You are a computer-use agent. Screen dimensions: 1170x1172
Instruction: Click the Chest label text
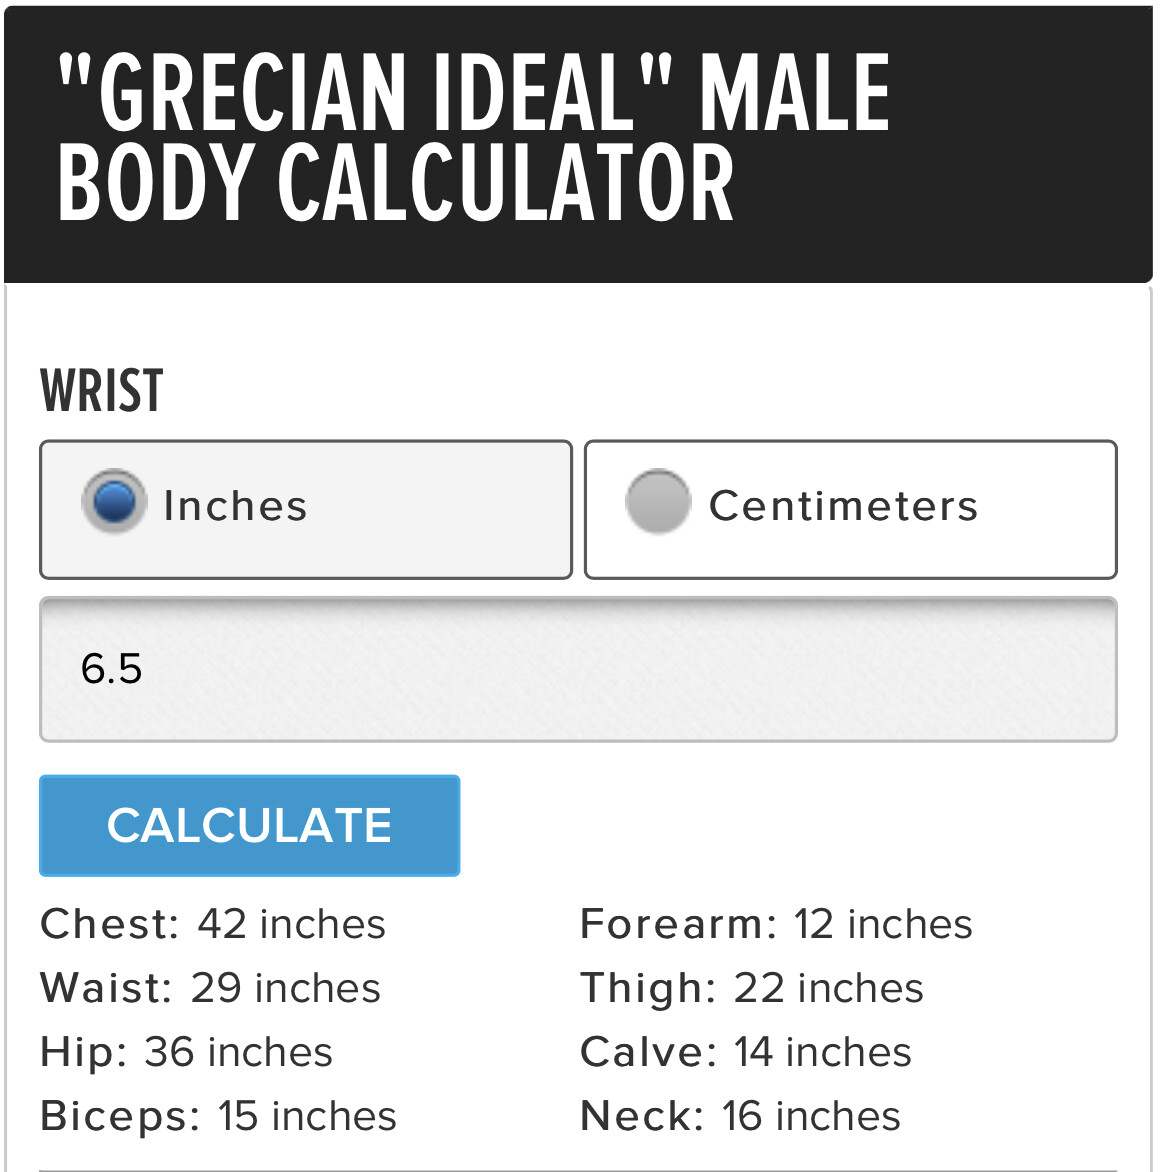(x=110, y=924)
